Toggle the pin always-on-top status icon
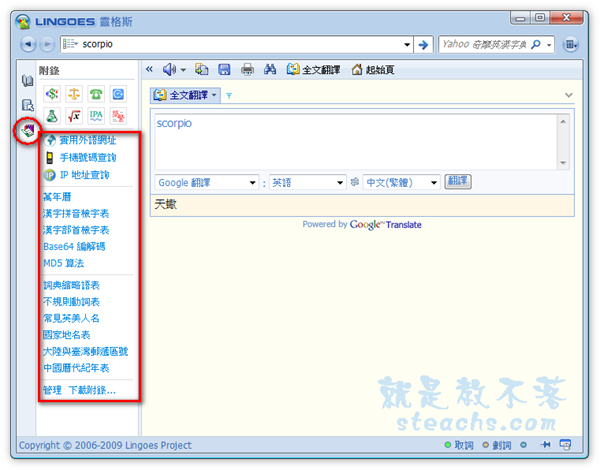The image size is (600, 470). point(545,445)
